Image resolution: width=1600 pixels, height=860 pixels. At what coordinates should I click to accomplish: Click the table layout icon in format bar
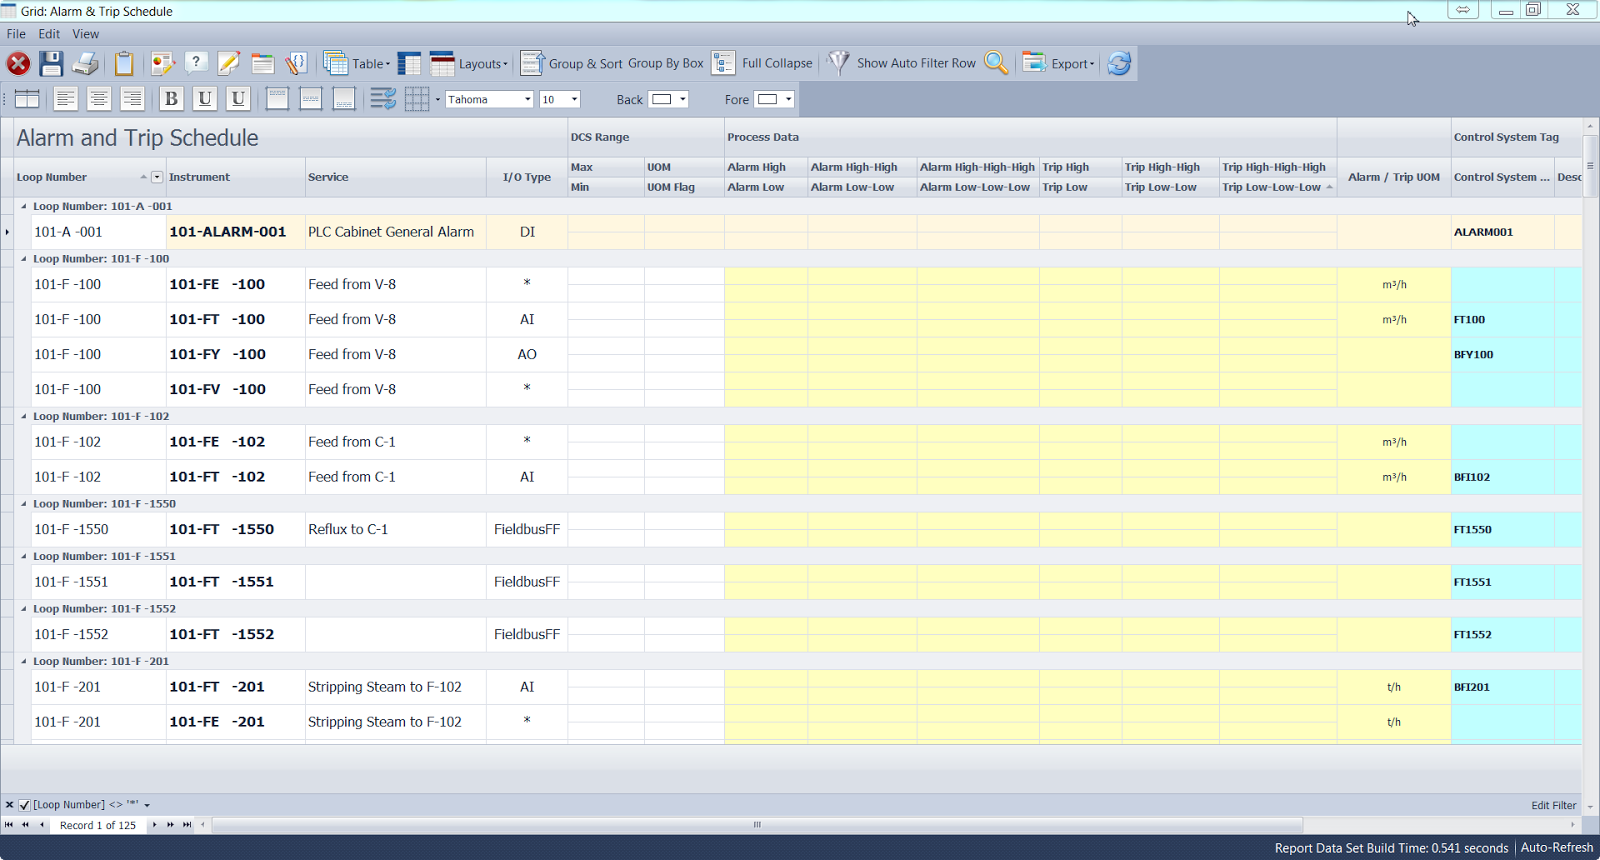[x=27, y=99]
